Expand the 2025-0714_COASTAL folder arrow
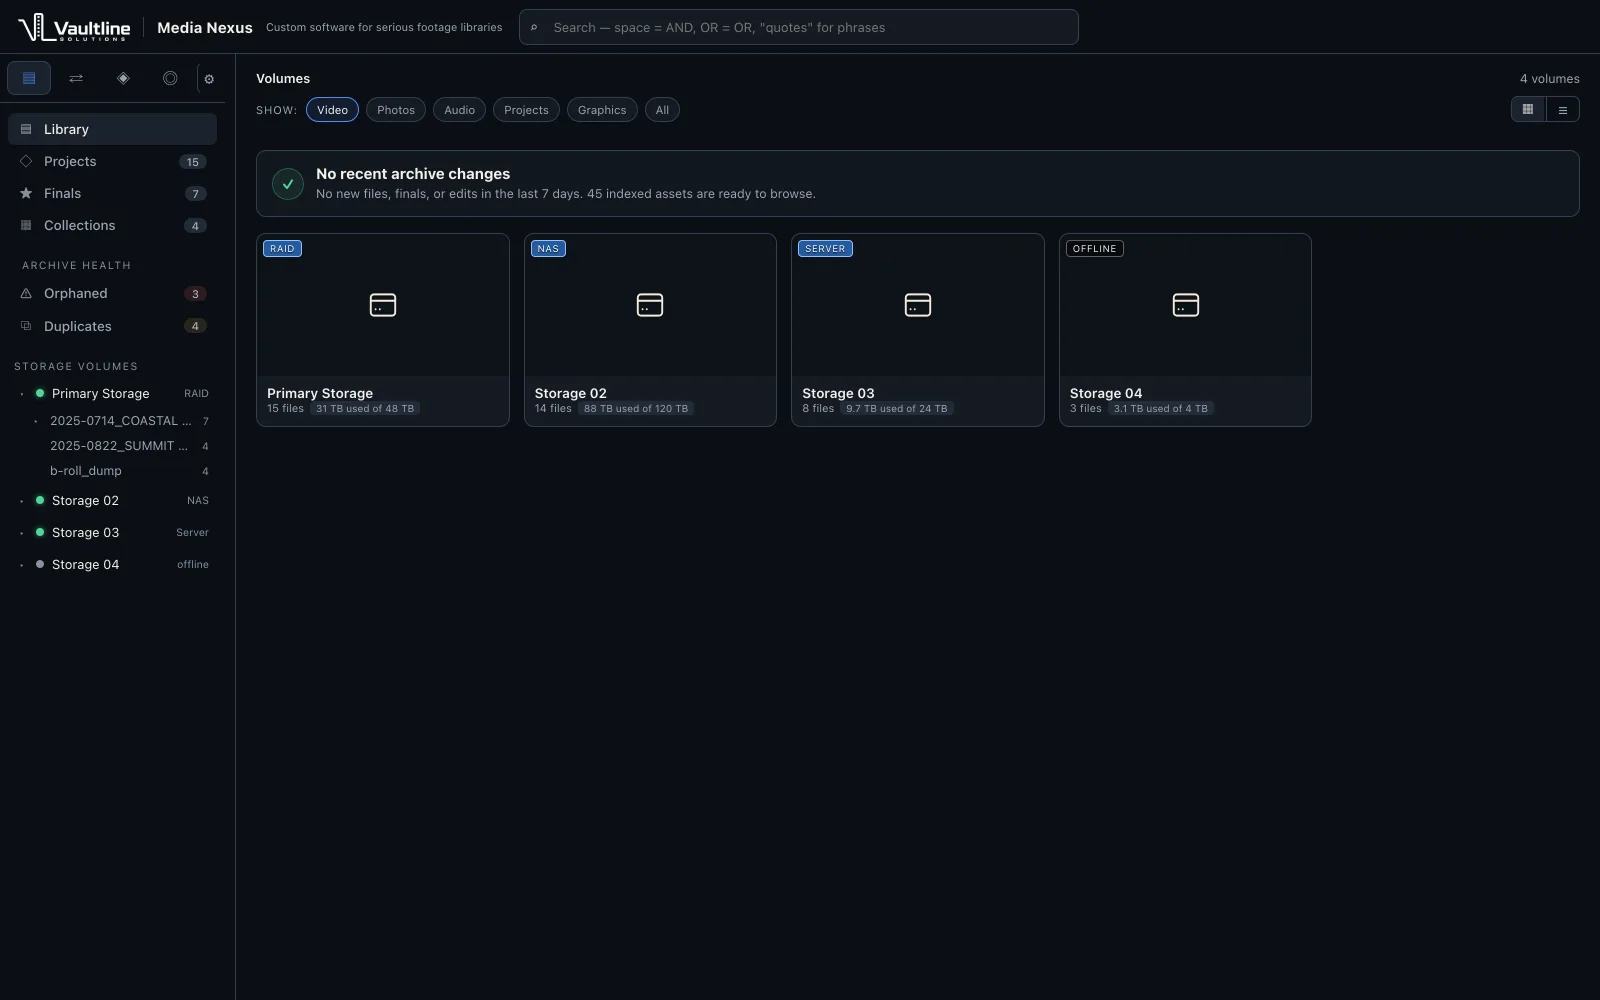 (36, 421)
